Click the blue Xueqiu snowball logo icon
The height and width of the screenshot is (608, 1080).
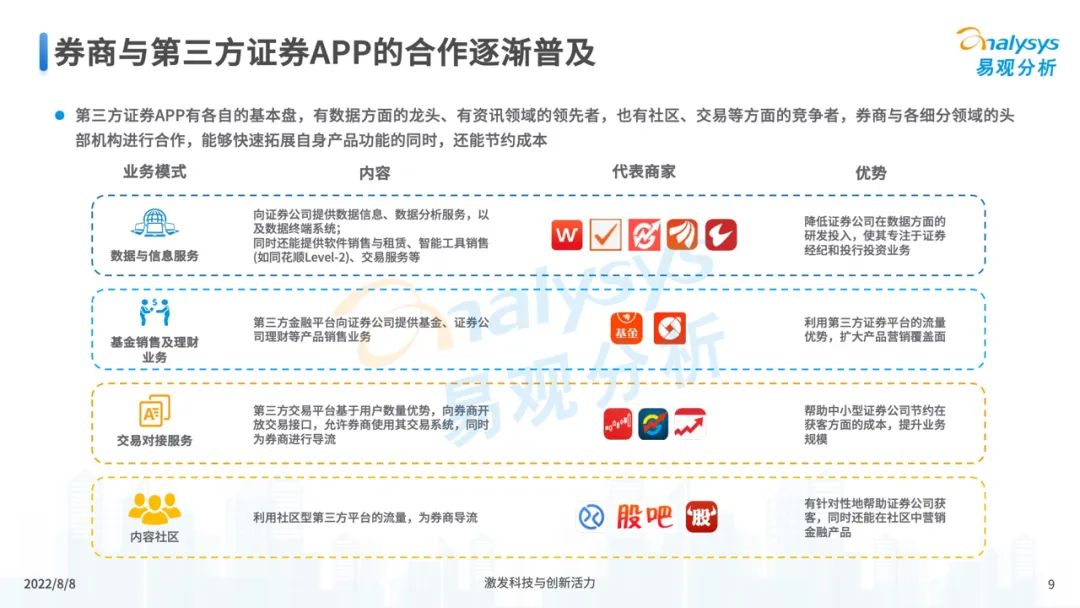click(591, 517)
